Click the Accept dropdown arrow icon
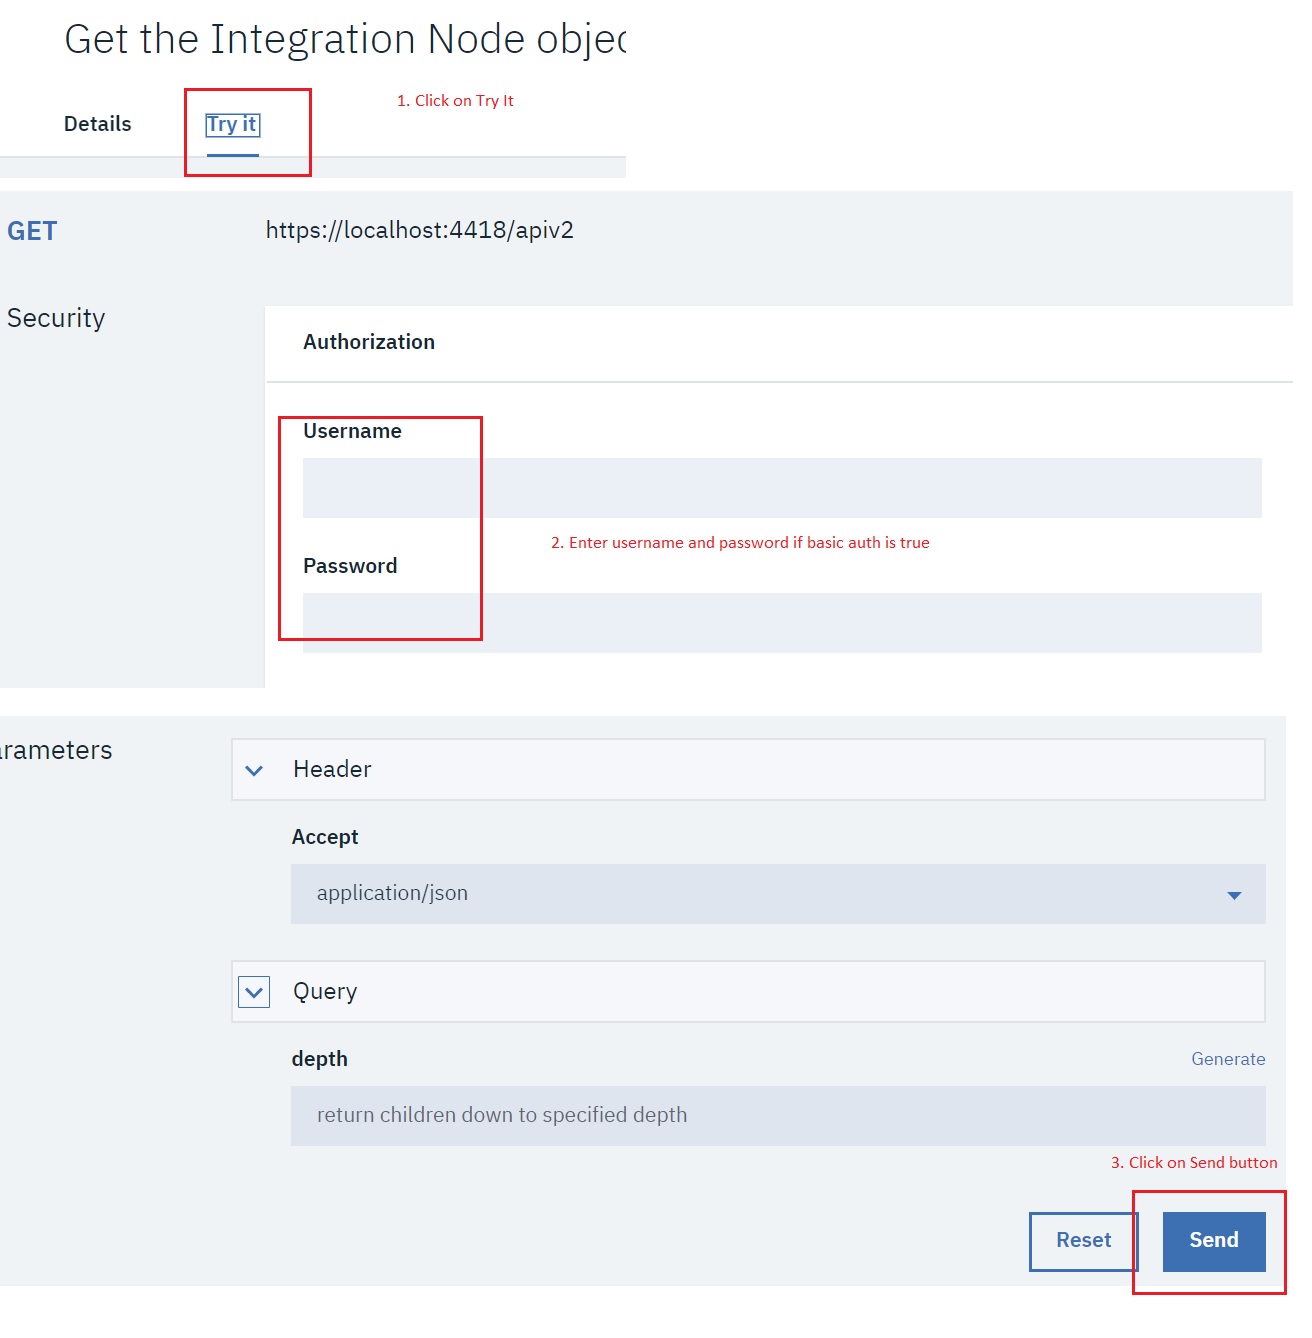This screenshot has height=1338, width=1312. (x=1236, y=894)
